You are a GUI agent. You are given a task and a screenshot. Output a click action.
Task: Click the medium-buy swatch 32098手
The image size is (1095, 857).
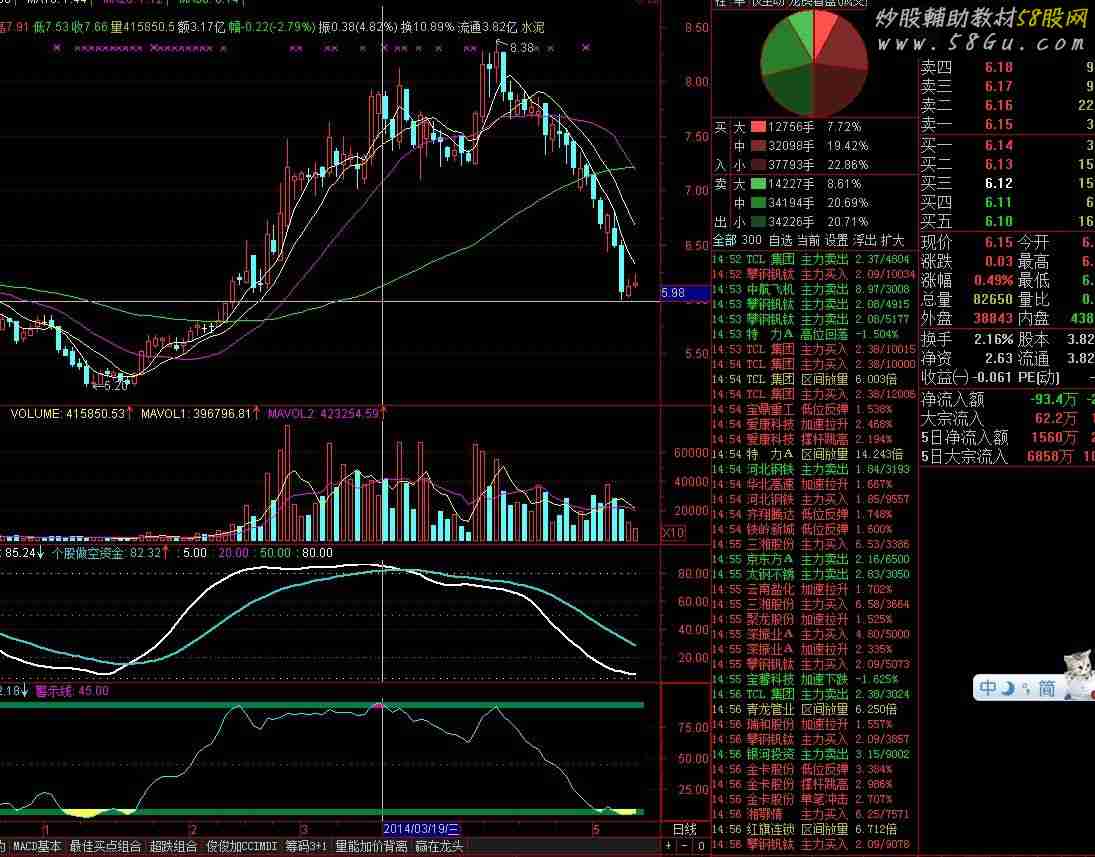coord(758,146)
